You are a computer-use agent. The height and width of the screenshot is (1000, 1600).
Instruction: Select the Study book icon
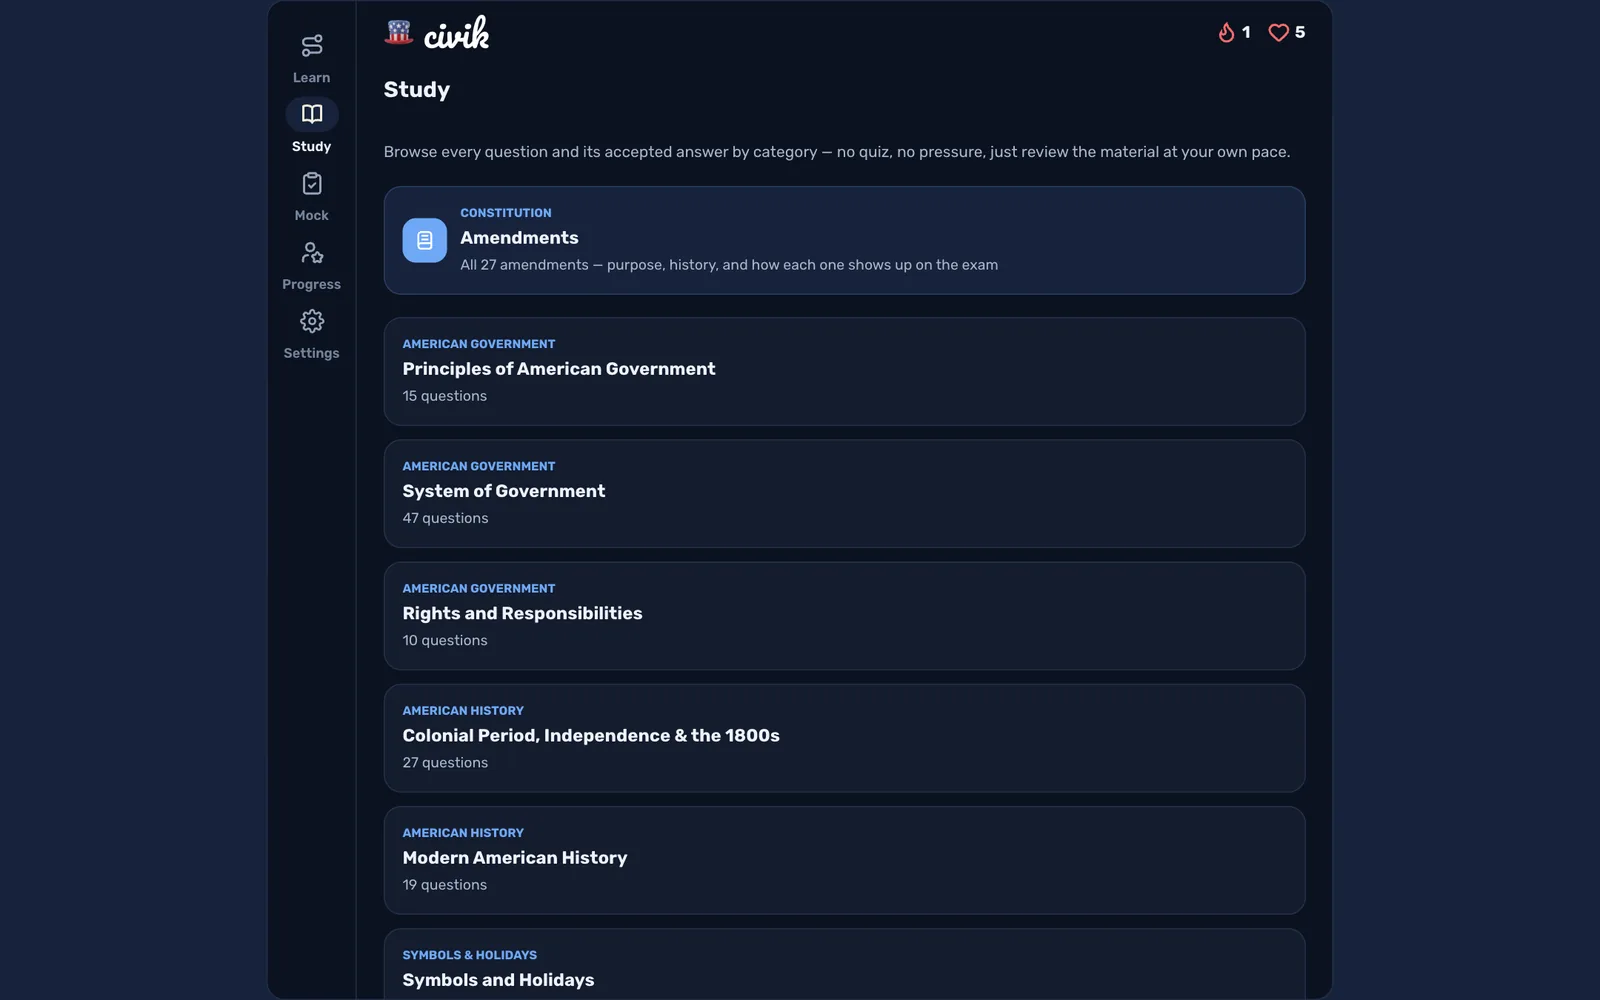311,114
